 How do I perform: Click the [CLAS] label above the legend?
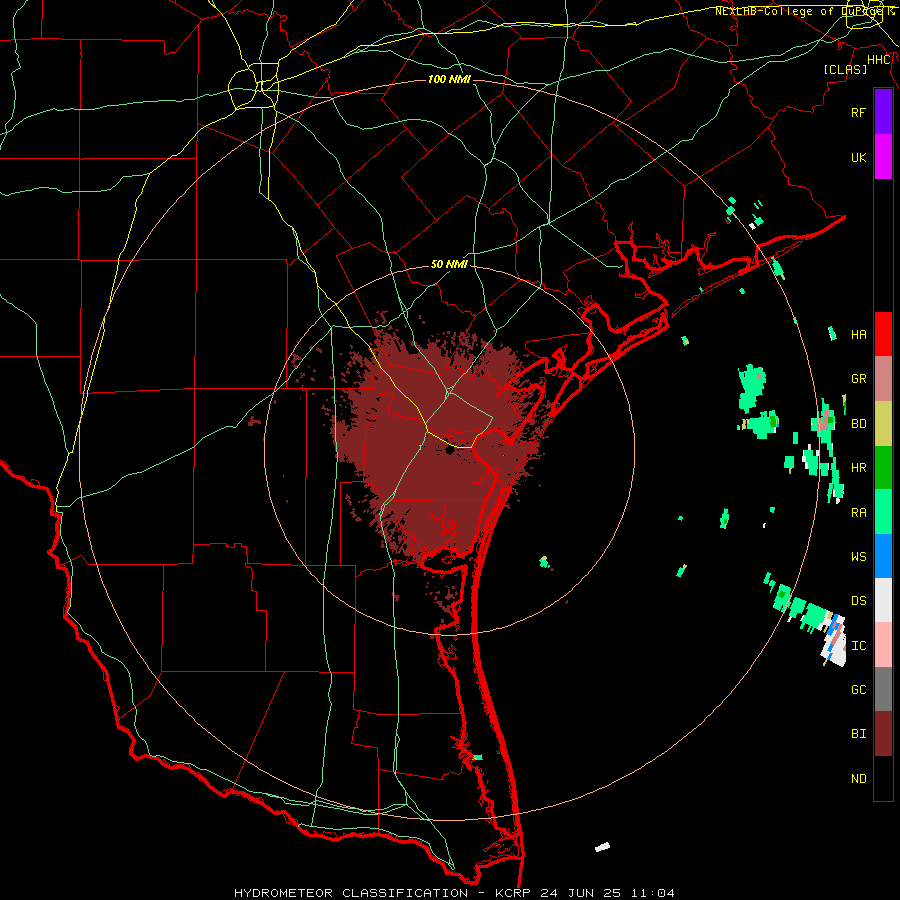point(845,69)
